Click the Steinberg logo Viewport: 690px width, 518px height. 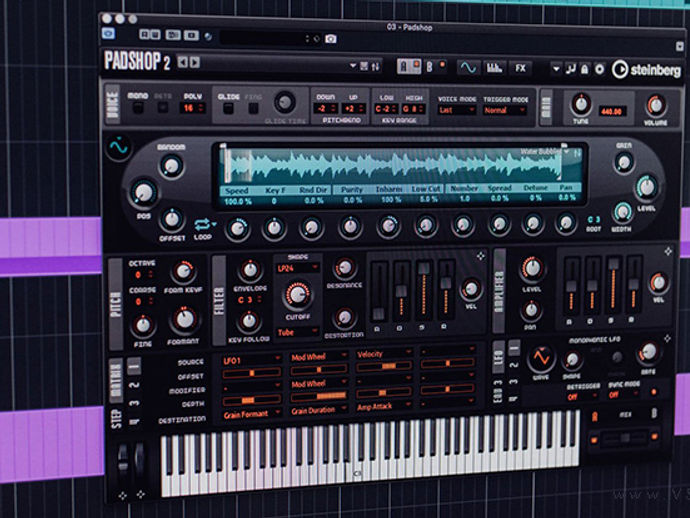coord(646,70)
